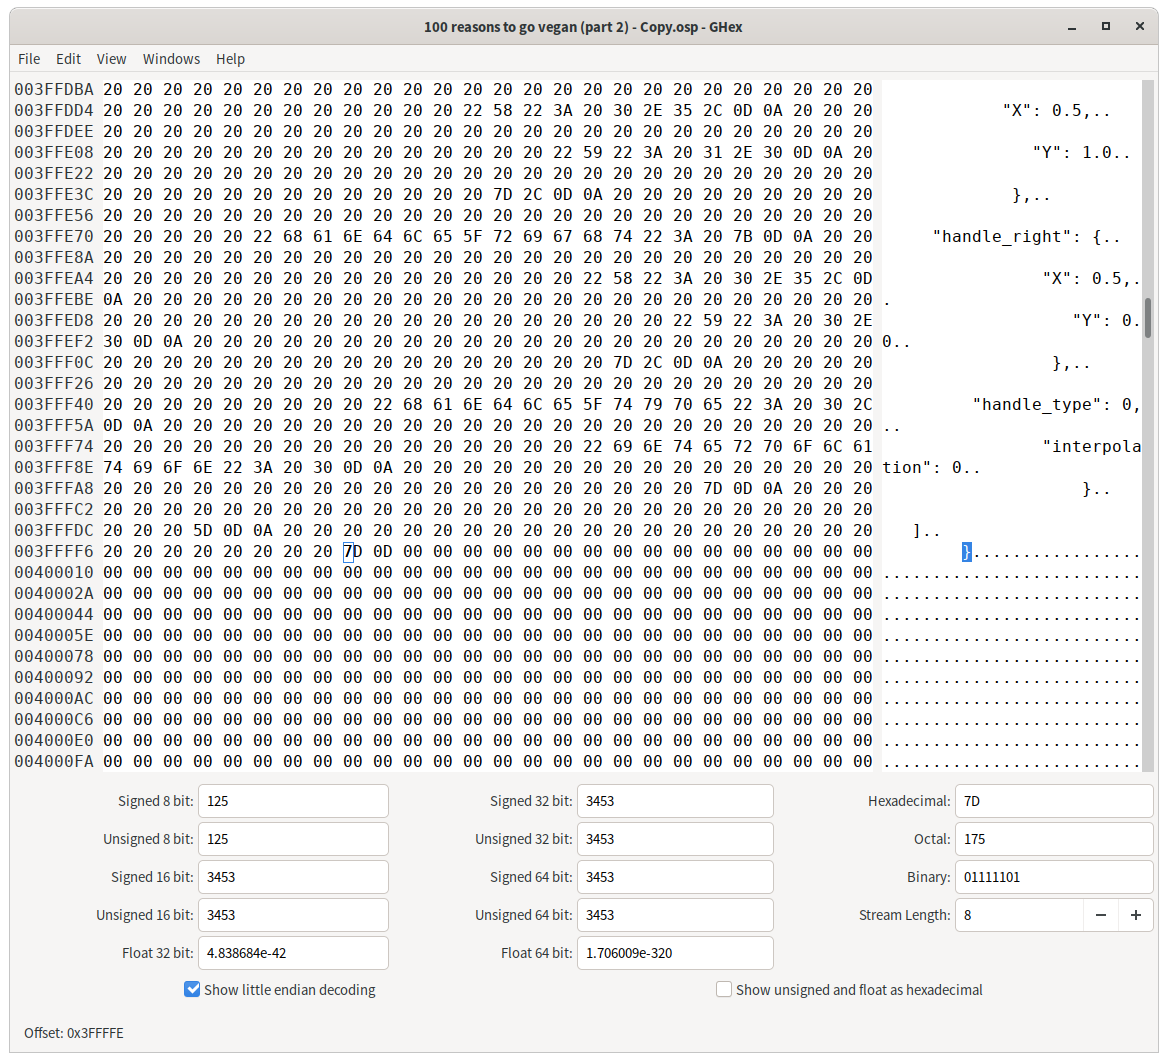This screenshot has height=1062, width=1168.
Task: Enable Show unsigned and float as hexadecimal
Action: [723, 989]
